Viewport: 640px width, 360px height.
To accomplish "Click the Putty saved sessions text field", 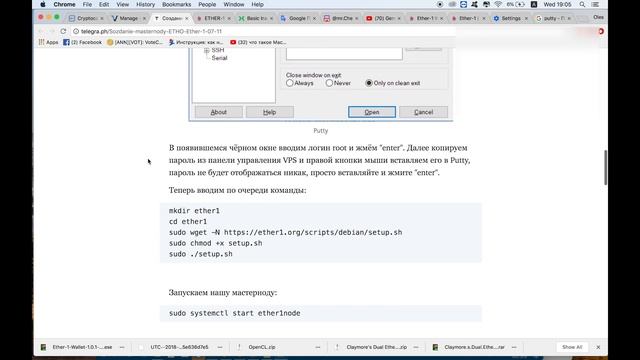I will coord(344,54).
